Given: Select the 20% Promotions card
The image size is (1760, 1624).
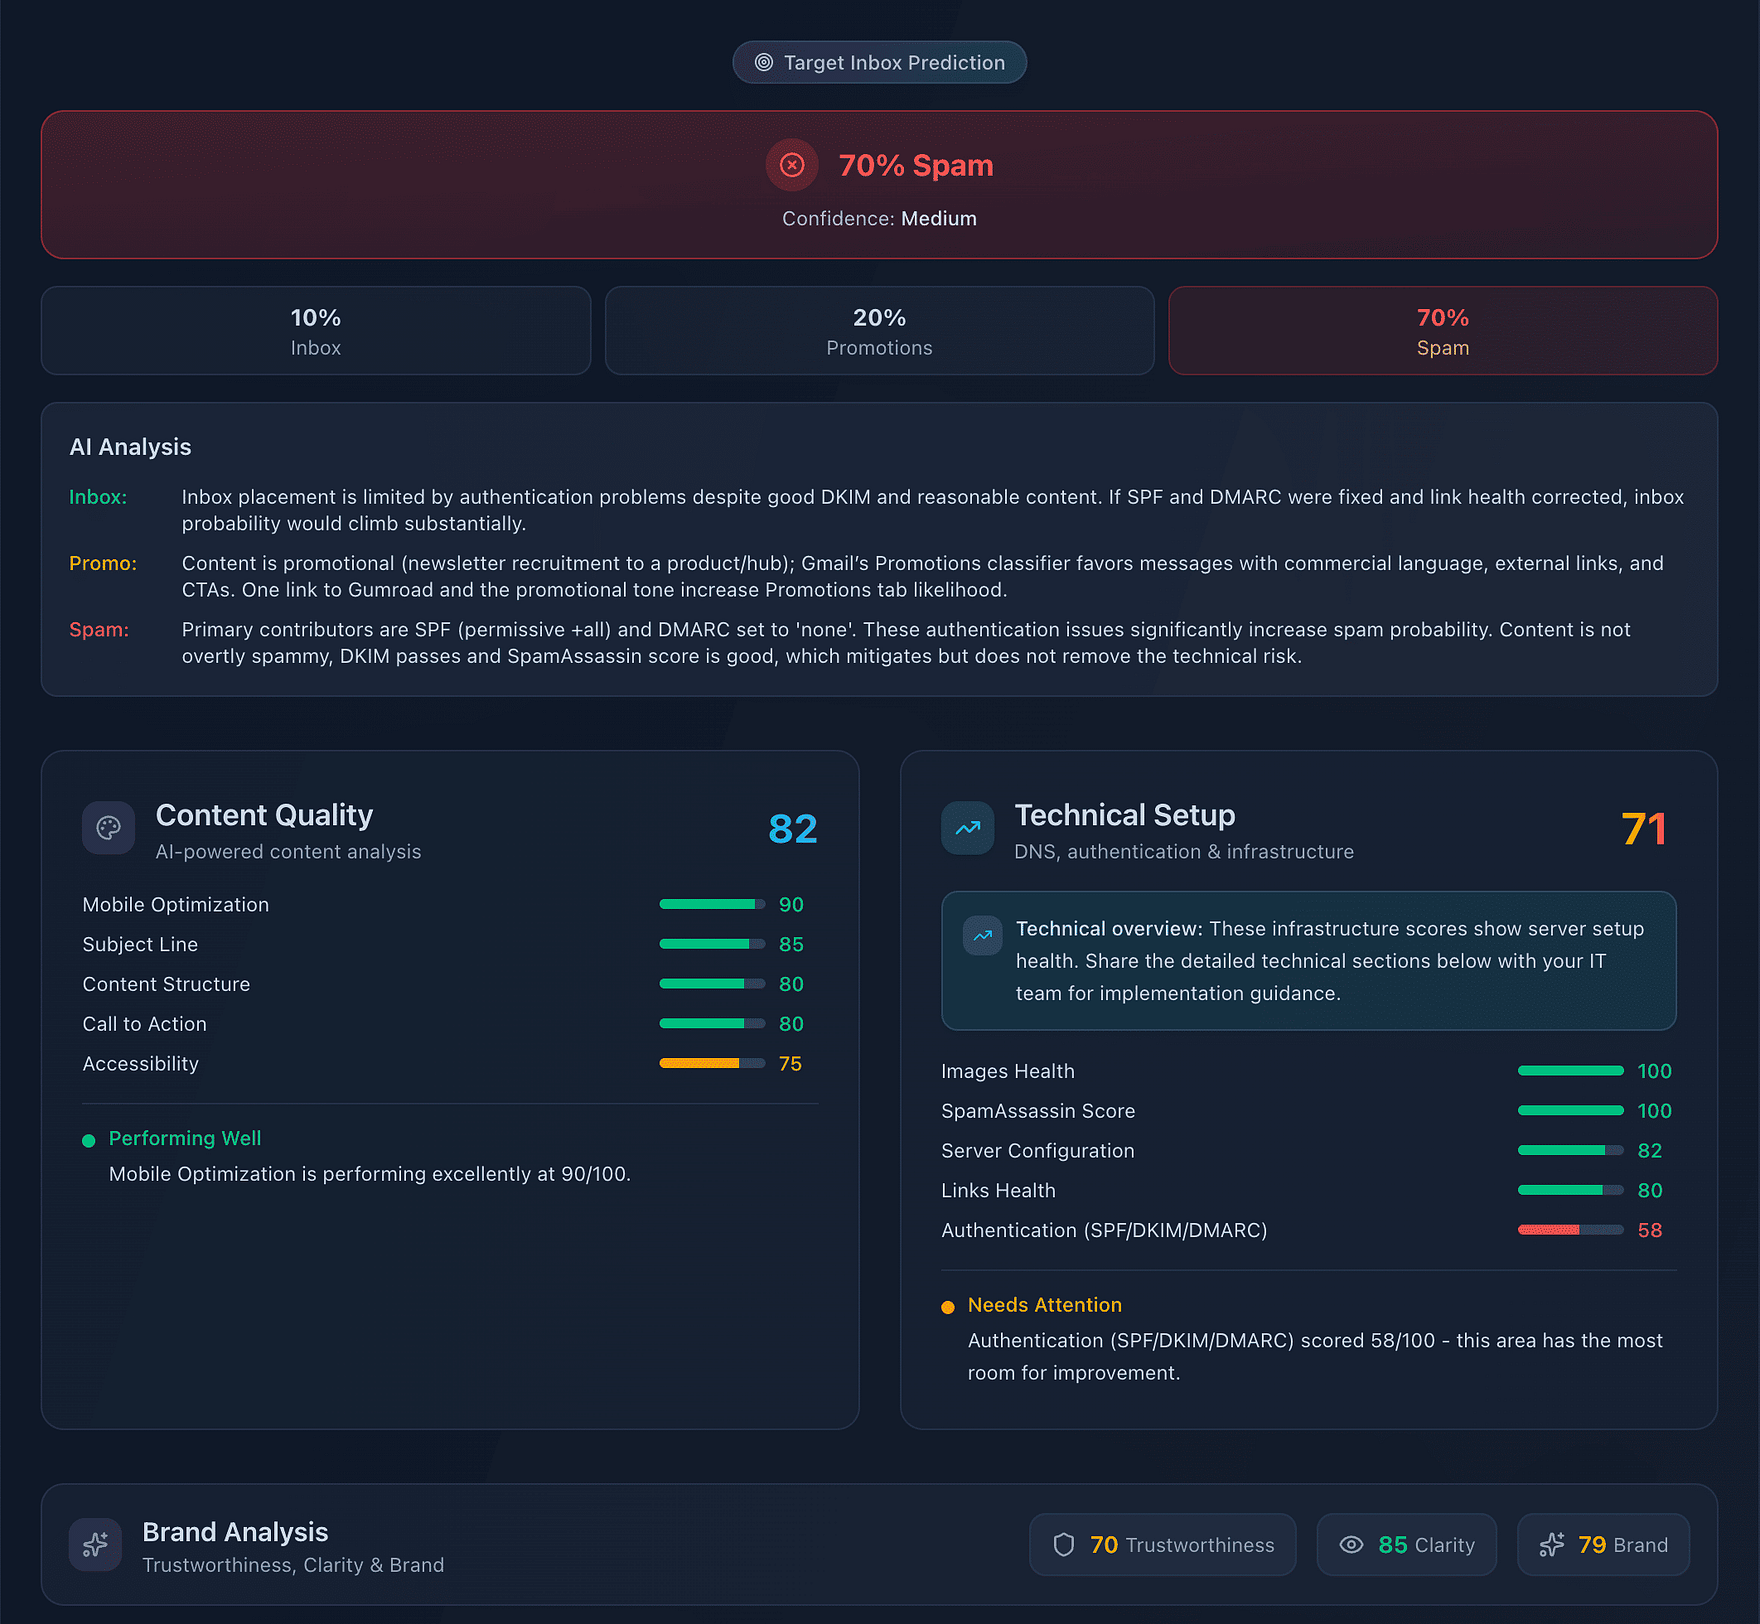Looking at the screenshot, I should (880, 331).
